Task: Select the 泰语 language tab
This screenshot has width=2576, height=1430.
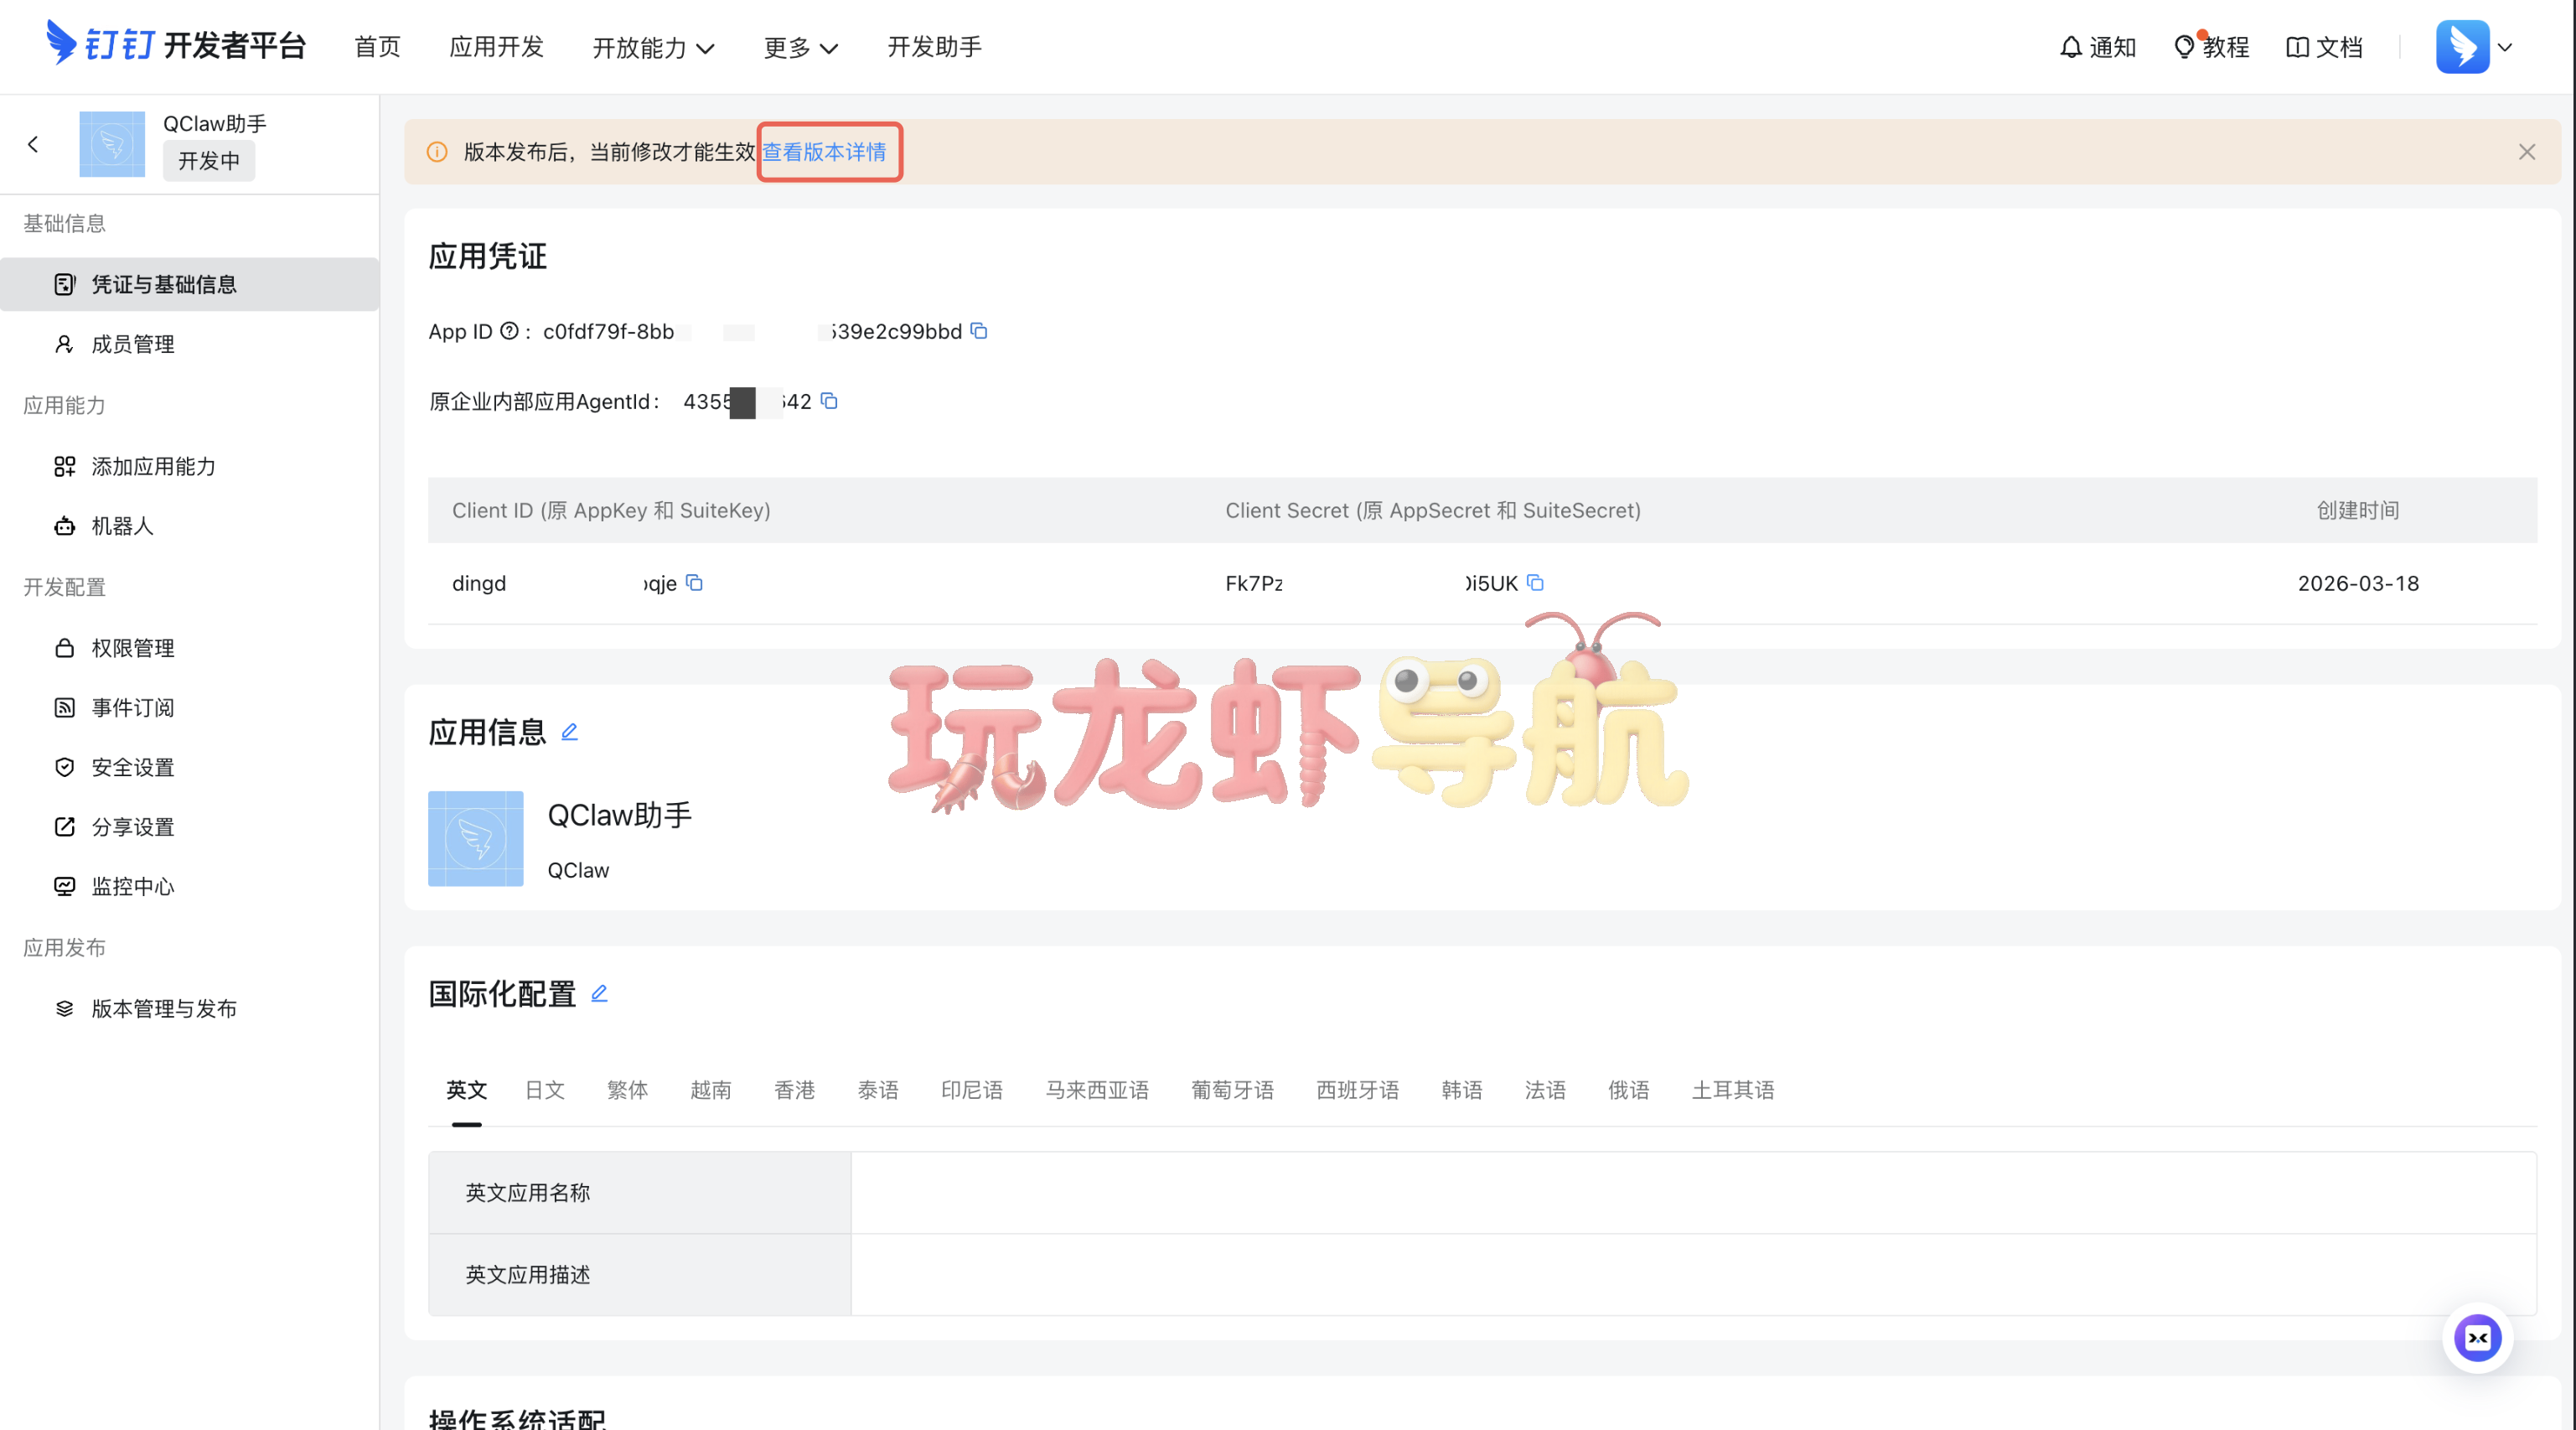Action: coord(878,1090)
